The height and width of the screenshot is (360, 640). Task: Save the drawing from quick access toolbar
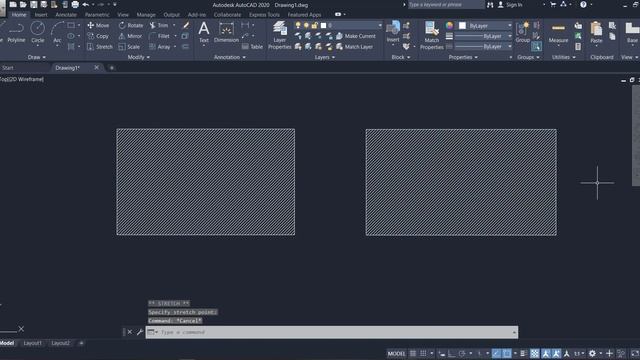click(x=33, y=4)
